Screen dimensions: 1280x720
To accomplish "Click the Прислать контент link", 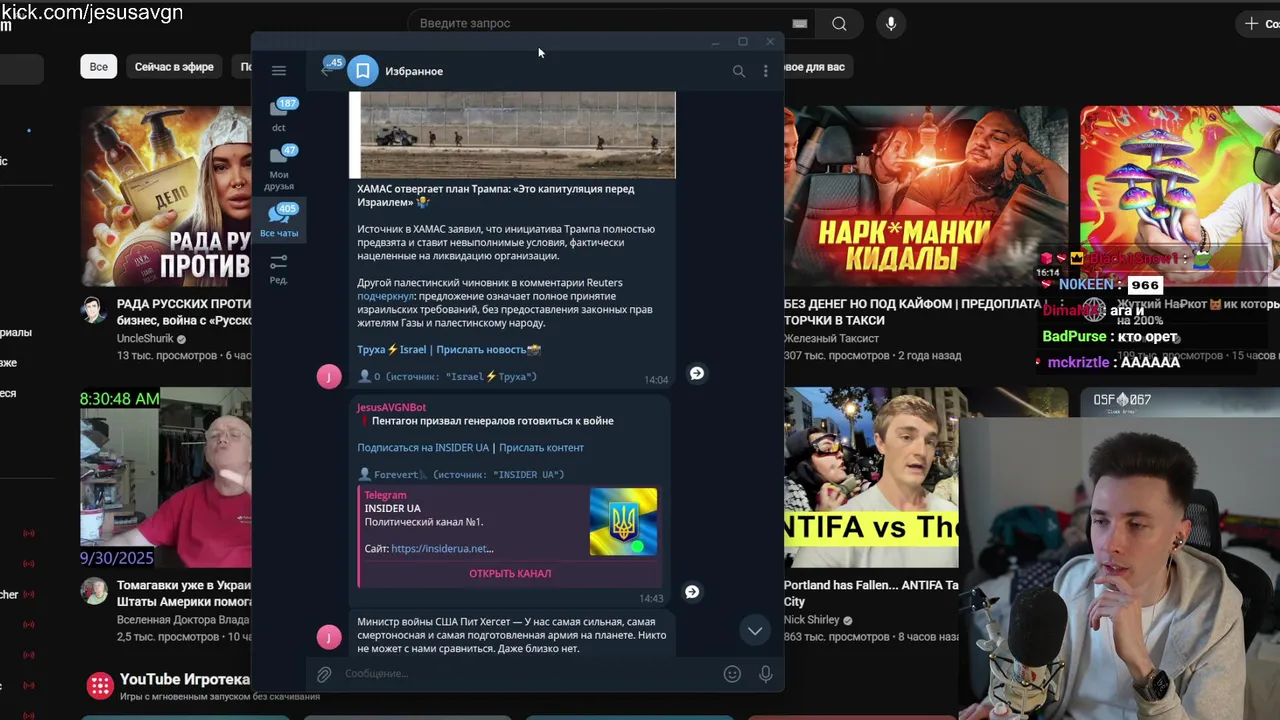I will coord(541,448).
